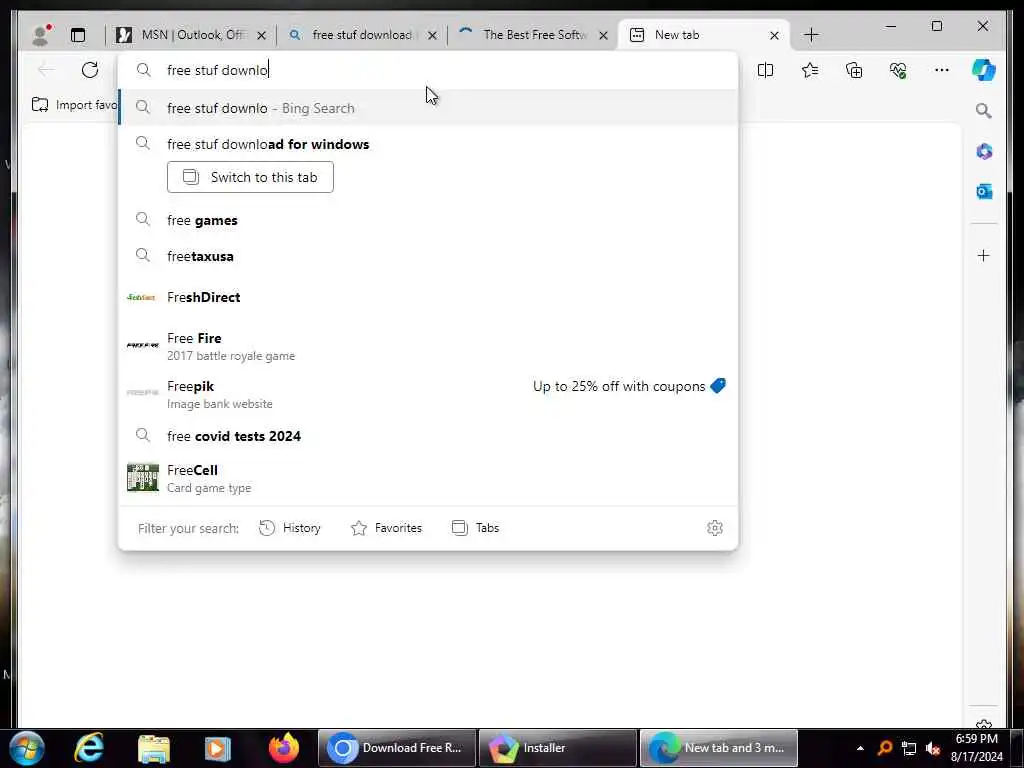Switch to Download Free R... taskbar window

coord(397,748)
